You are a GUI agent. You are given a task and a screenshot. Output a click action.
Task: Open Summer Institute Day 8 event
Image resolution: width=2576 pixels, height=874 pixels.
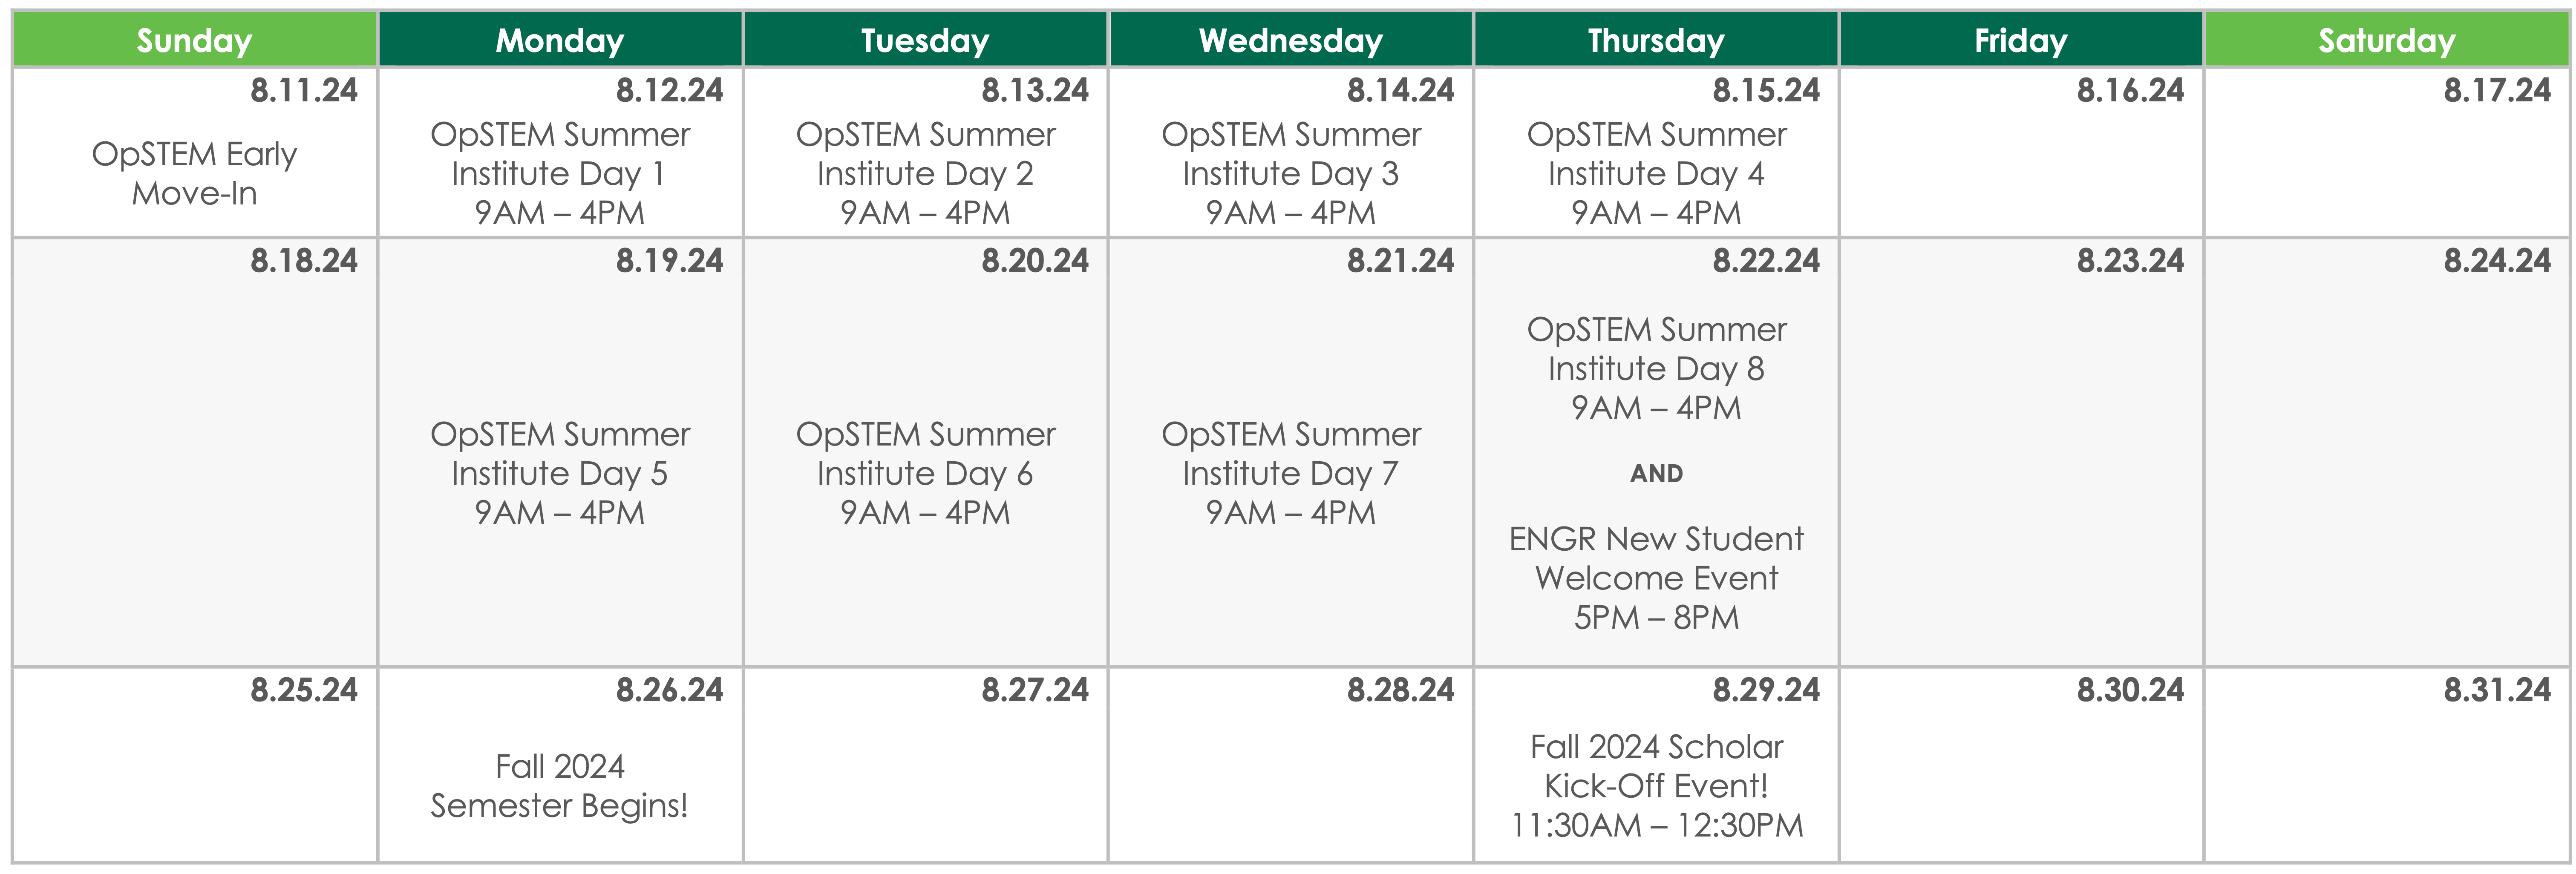click(x=1656, y=368)
